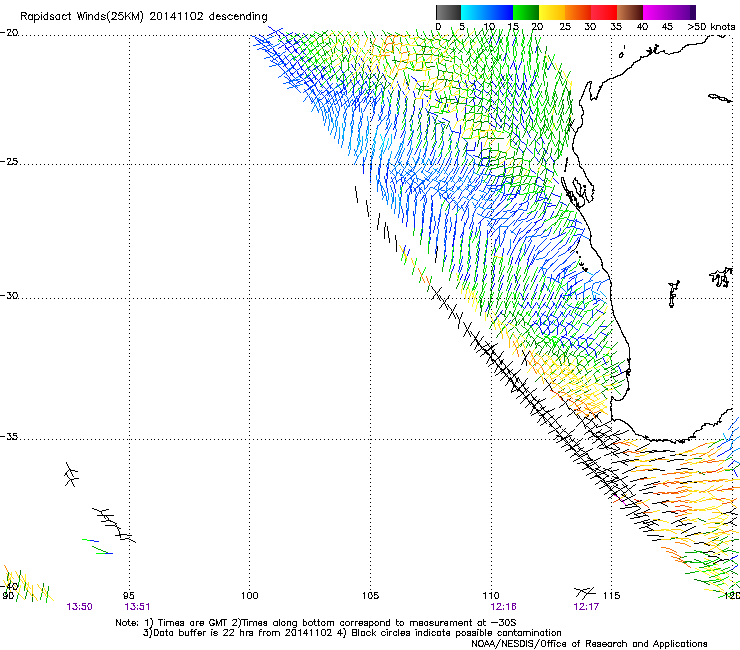Click the '115' longitude axis label
The image size is (740, 650).
612,596
